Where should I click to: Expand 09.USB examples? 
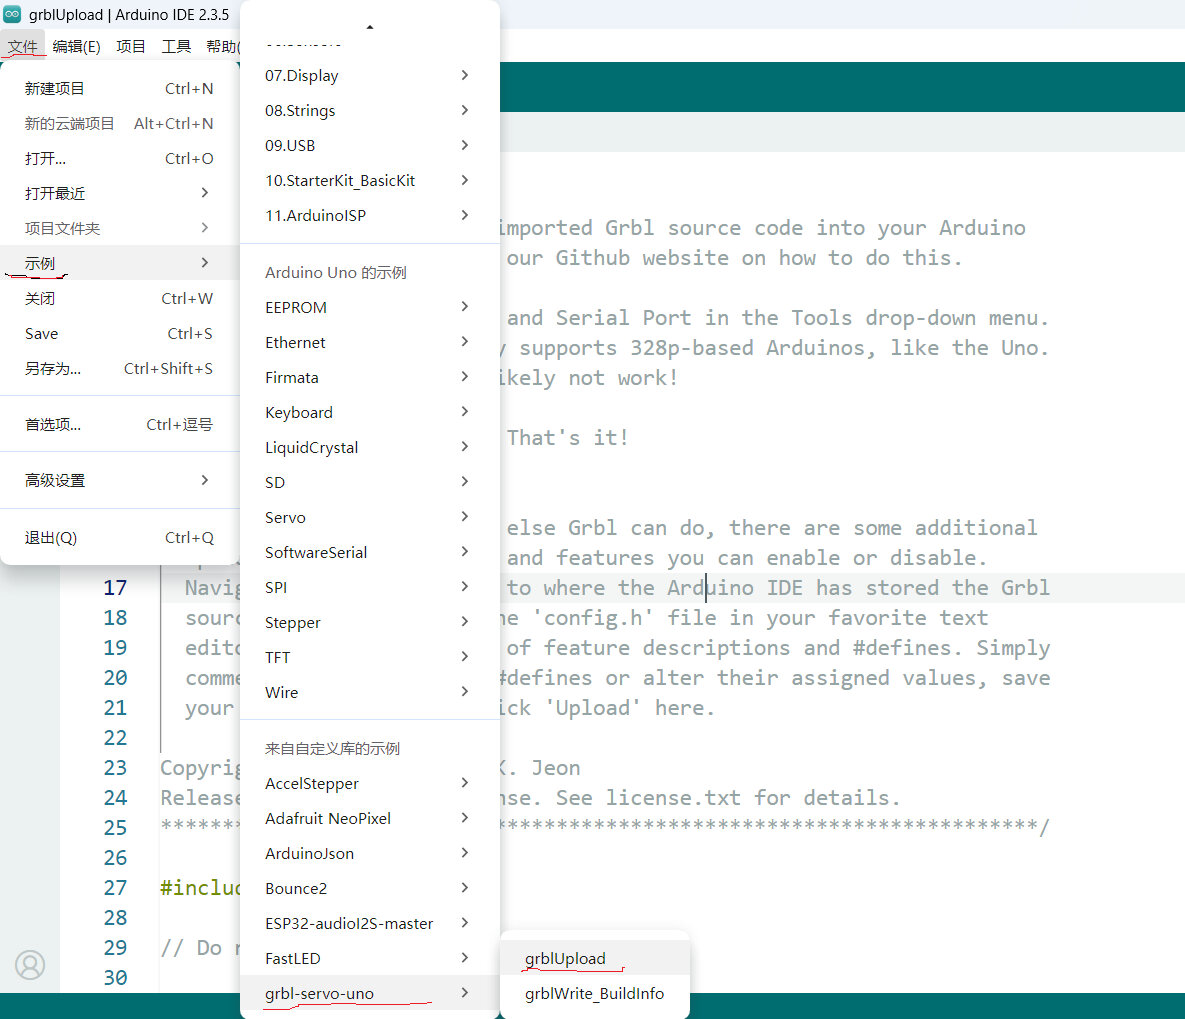(370, 145)
